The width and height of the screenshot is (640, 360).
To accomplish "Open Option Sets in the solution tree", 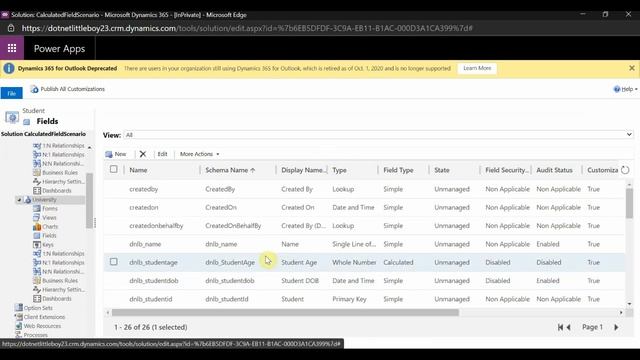I will (38, 308).
